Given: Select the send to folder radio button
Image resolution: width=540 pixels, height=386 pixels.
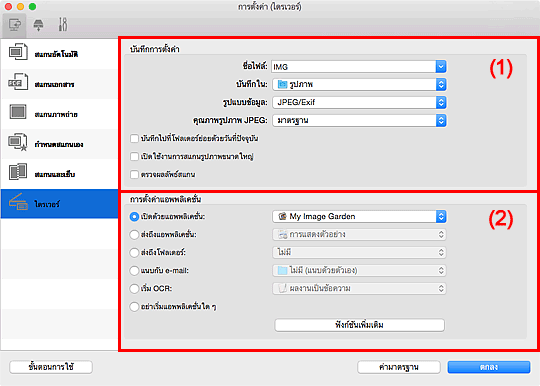Looking at the screenshot, I should tap(134, 252).
